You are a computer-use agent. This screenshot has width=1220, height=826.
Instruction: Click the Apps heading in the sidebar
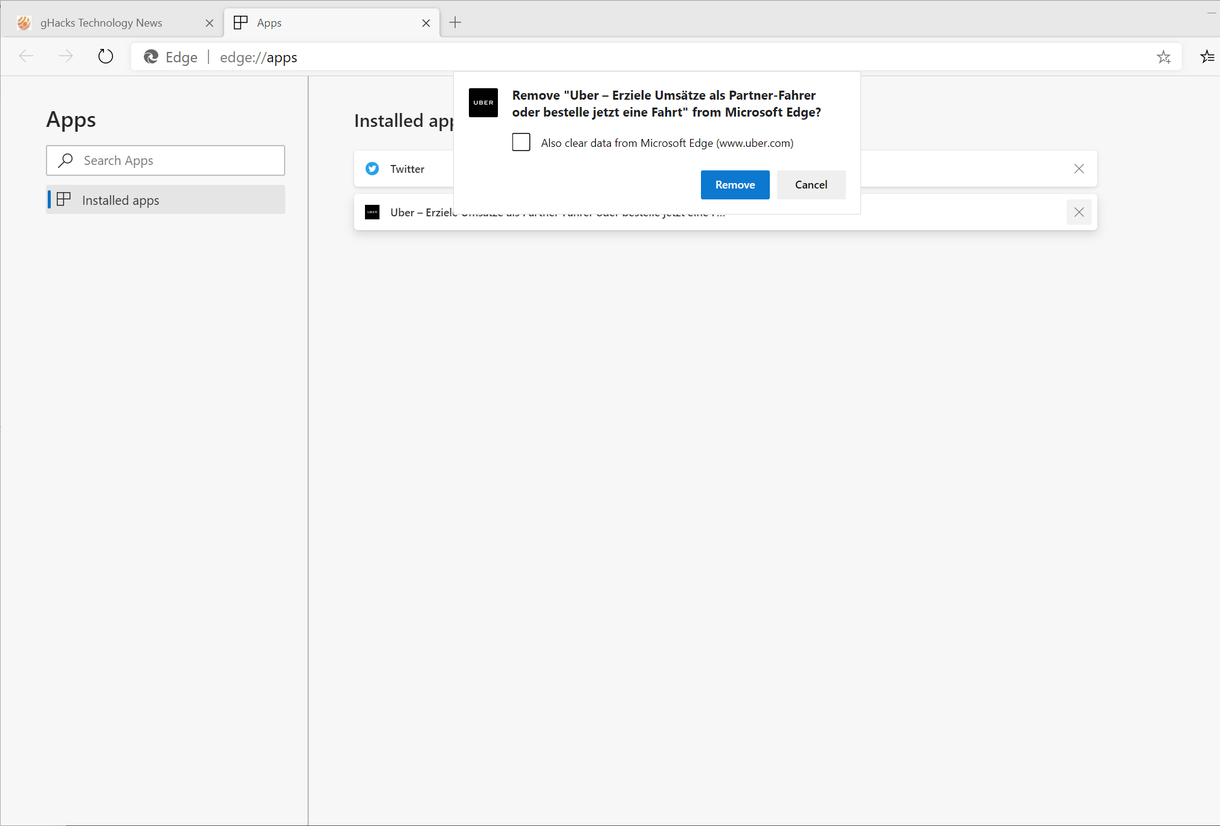[x=71, y=119]
